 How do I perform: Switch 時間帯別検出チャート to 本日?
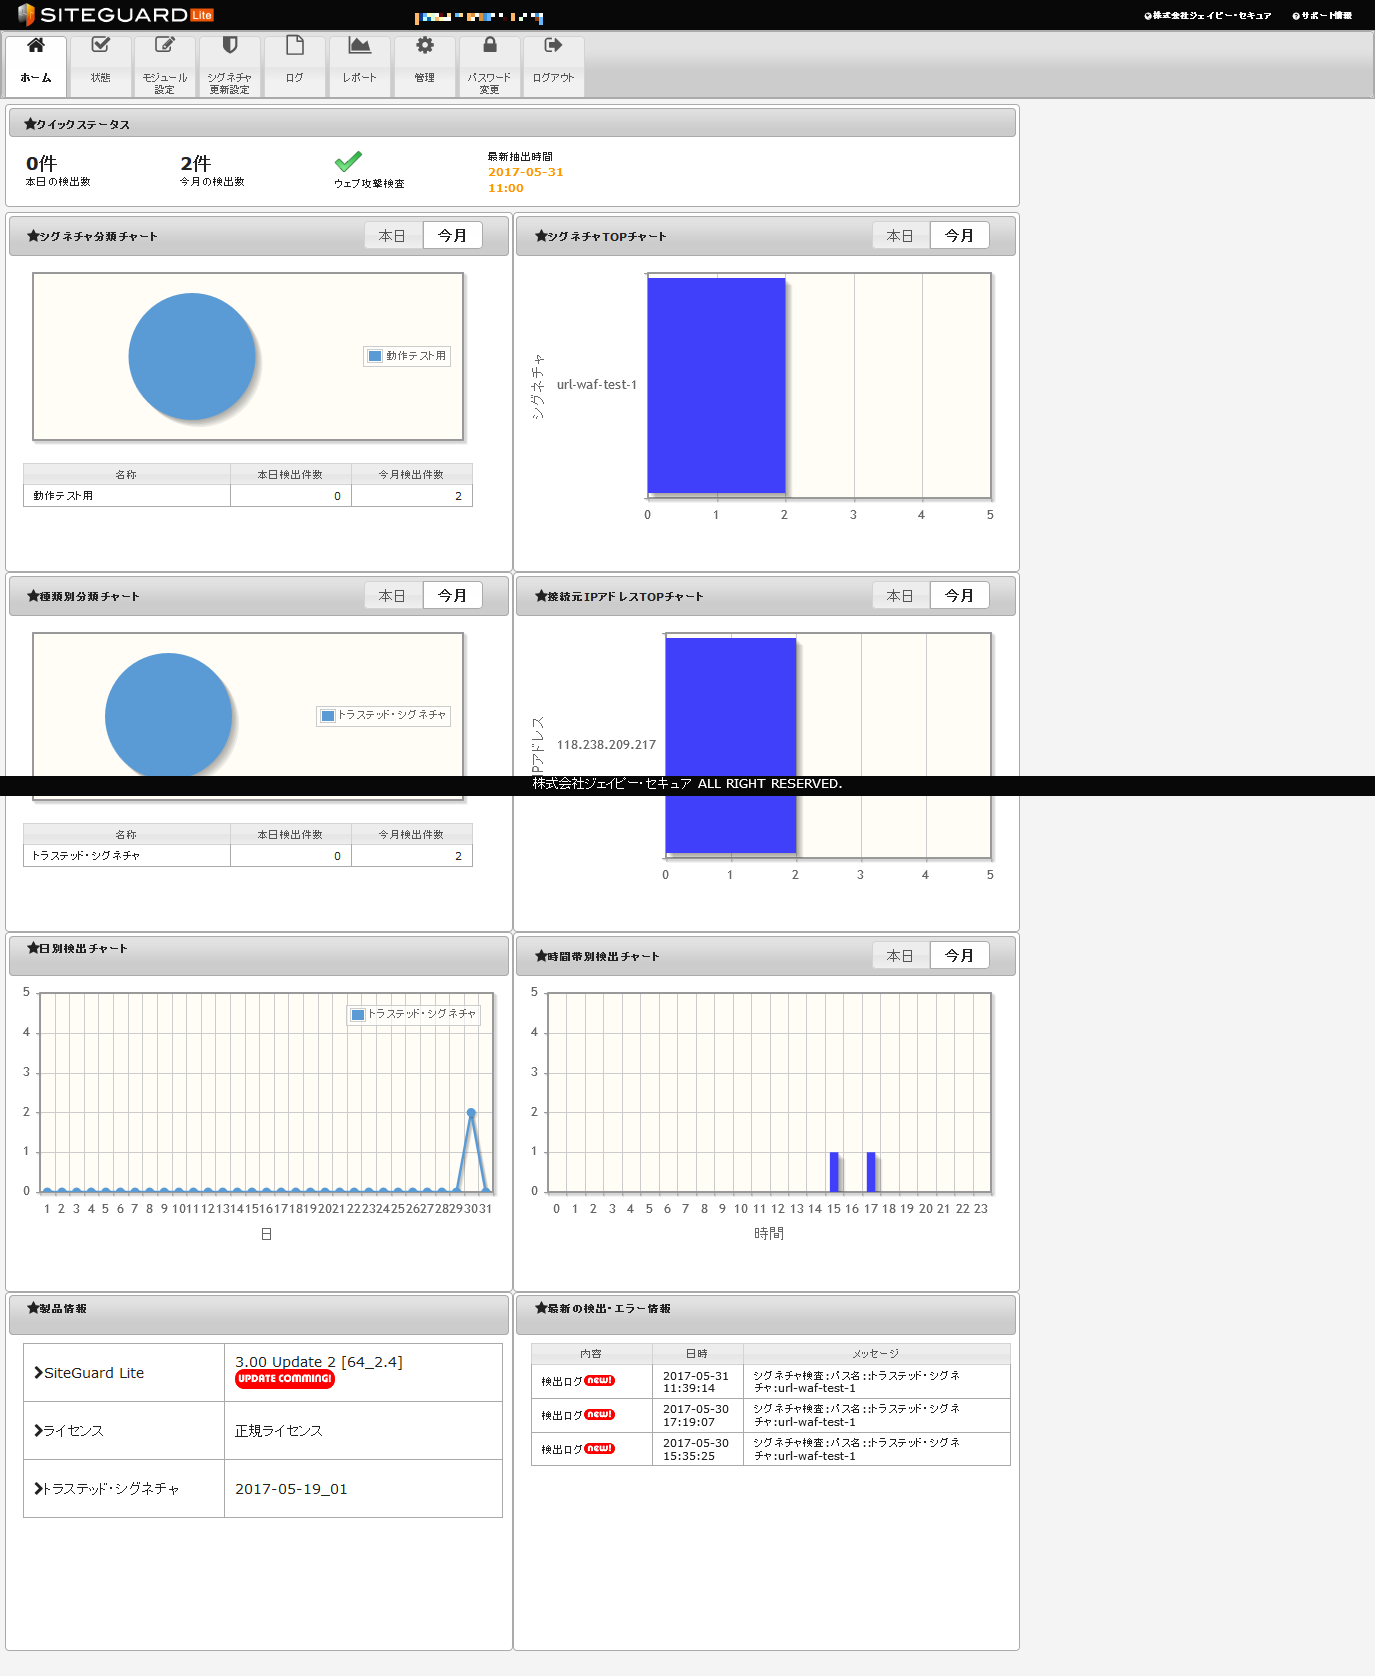click(901, 955)
